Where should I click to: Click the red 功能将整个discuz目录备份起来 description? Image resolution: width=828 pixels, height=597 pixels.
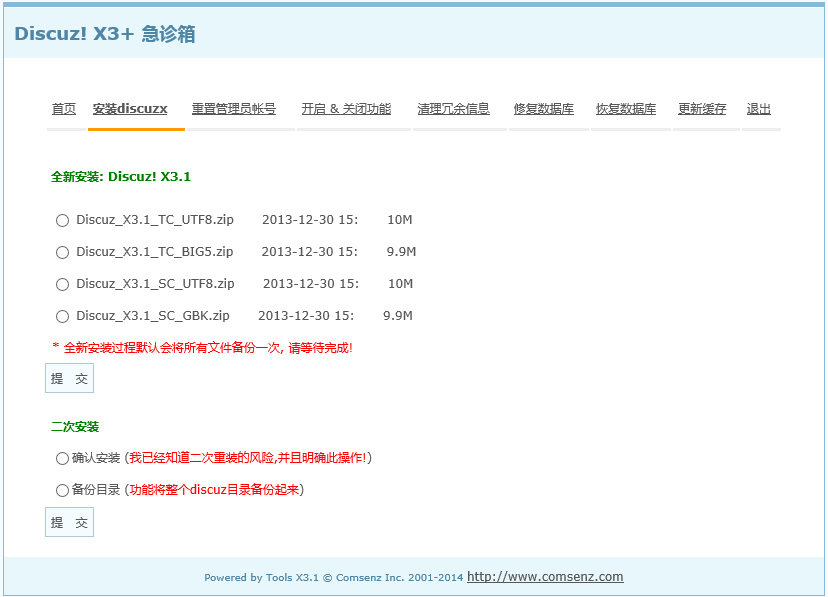pos(214,489)
